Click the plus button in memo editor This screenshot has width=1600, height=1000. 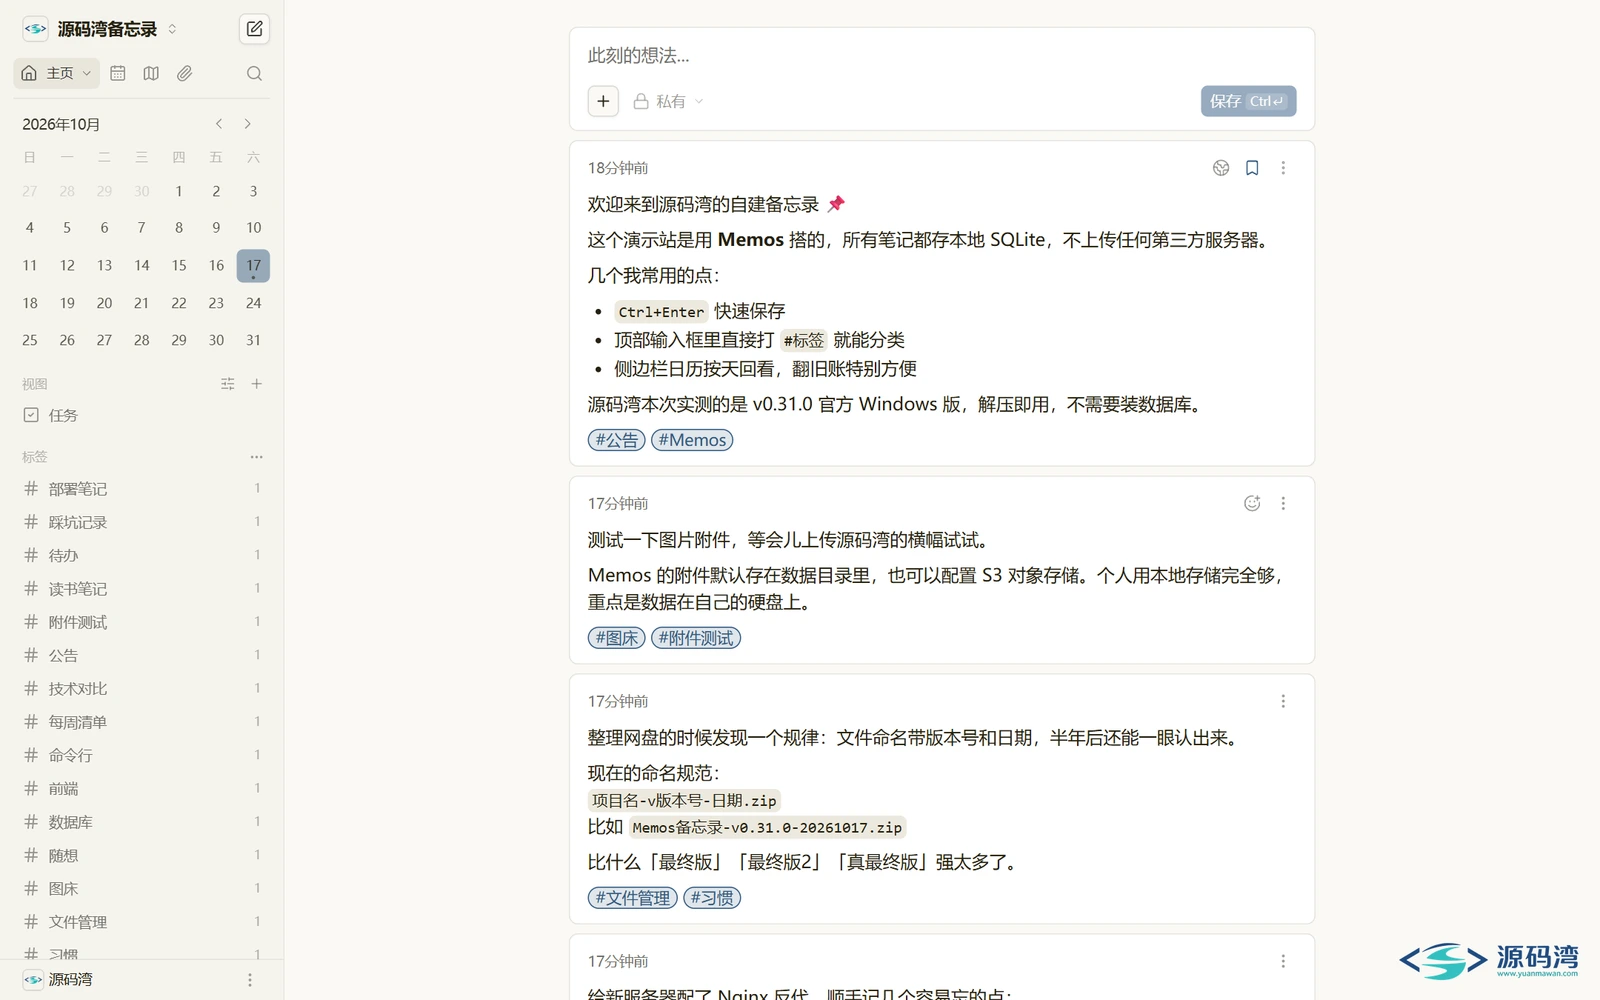pyautogui.click(x=603, y=101)
